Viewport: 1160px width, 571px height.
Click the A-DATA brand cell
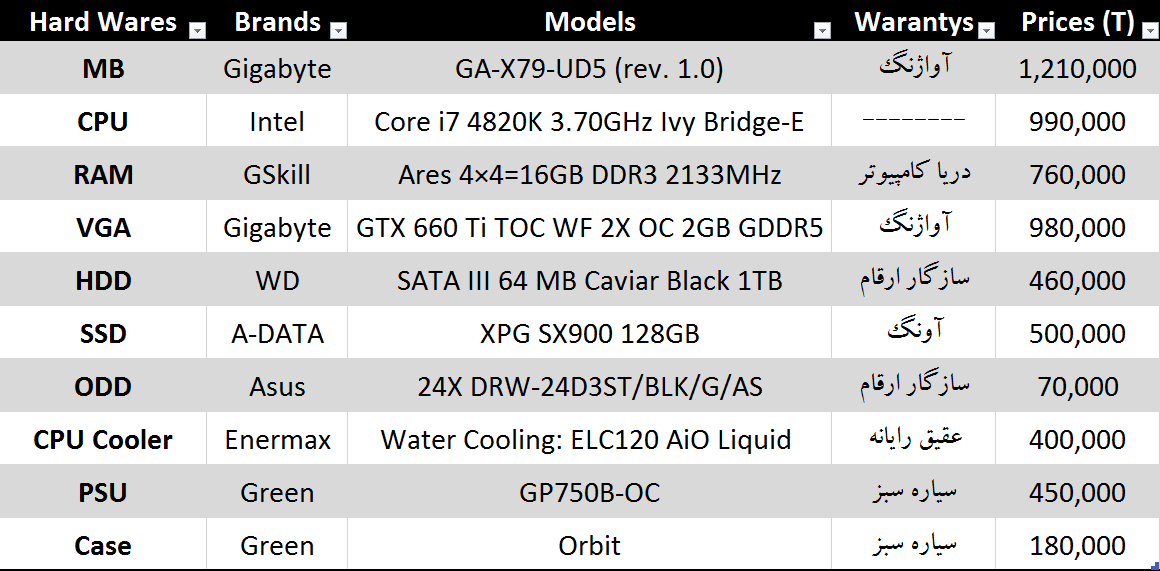(x=277, y=334)
